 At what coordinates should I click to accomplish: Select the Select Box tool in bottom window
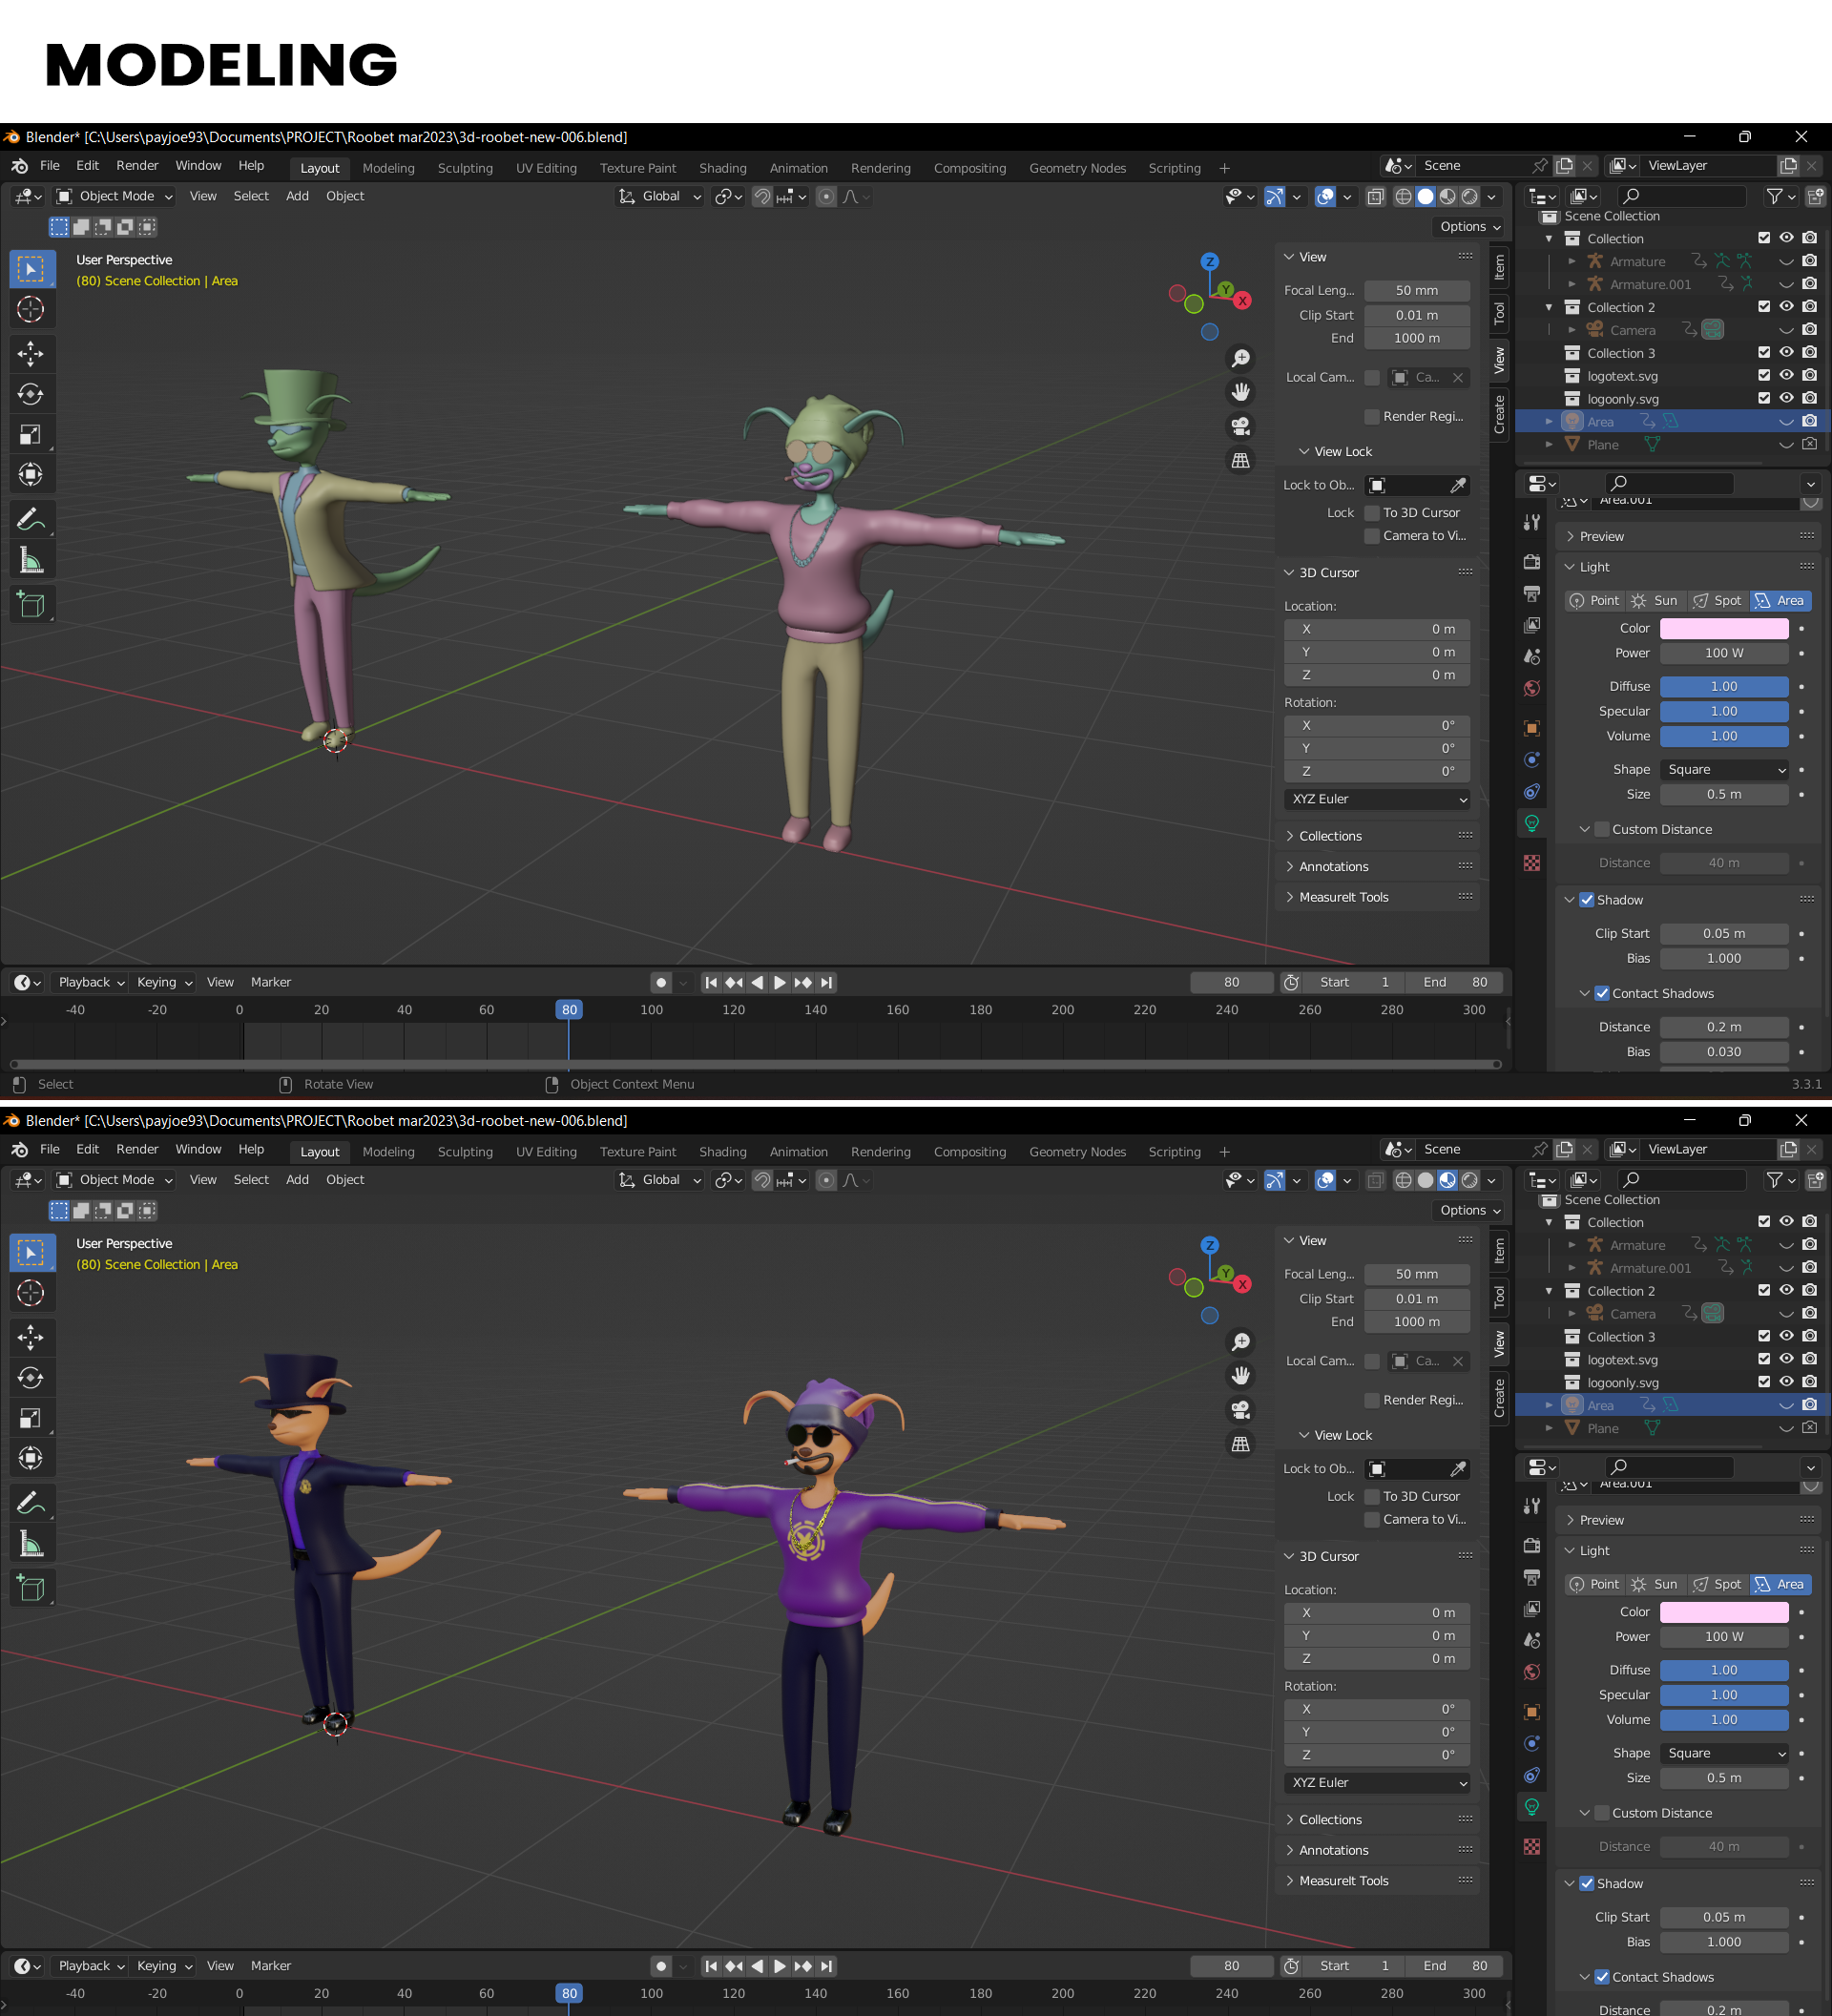pos(31,1253)
